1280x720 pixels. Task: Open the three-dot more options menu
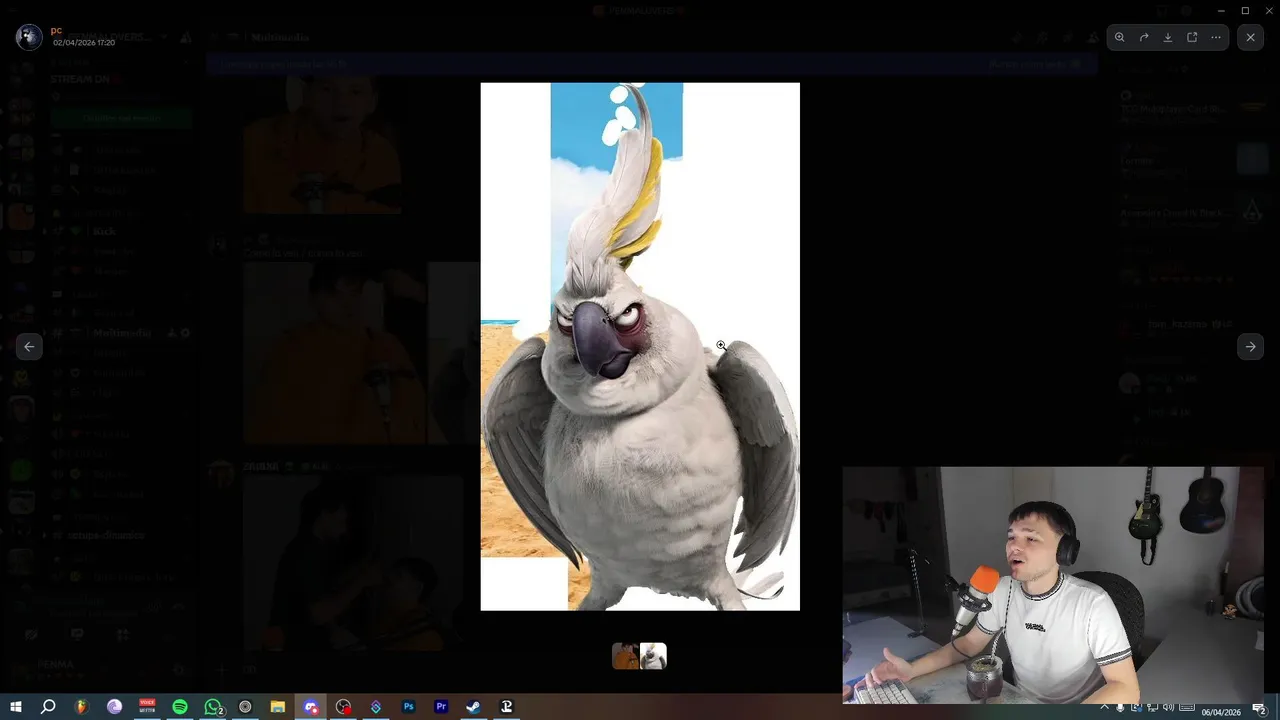tap(1216, 37)
